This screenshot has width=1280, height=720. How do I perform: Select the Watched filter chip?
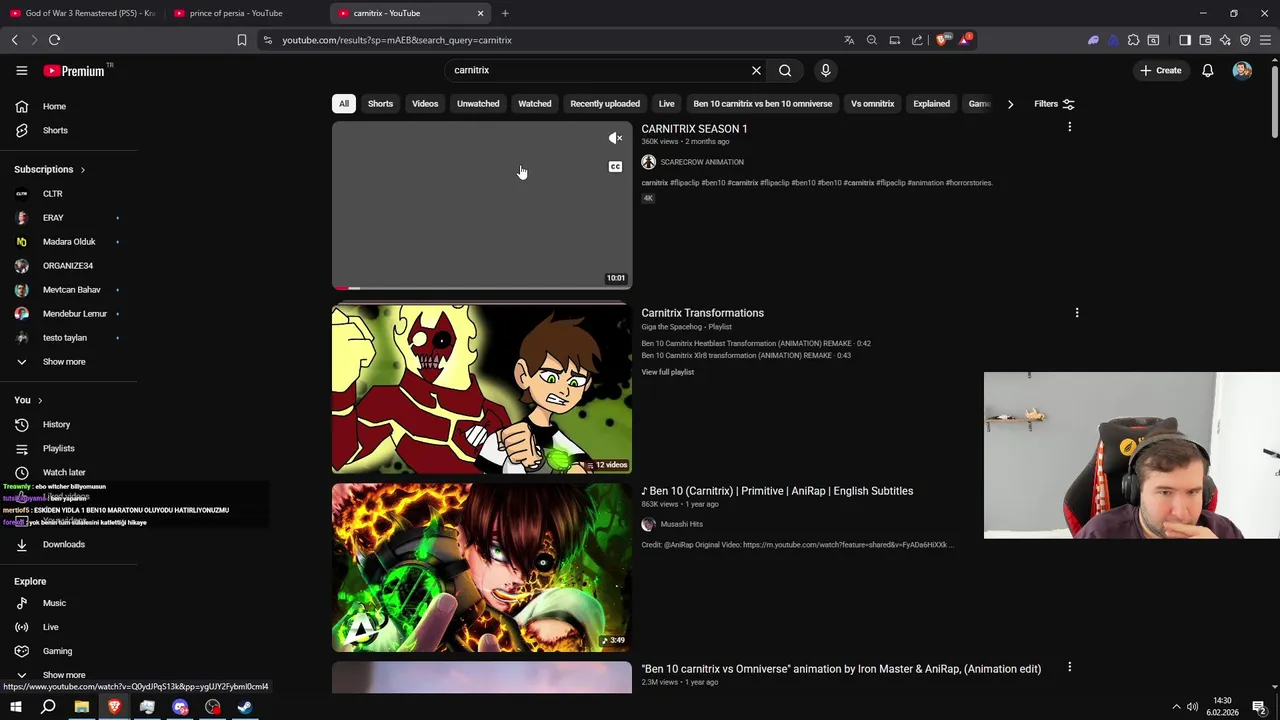click(x=535, y=103)
